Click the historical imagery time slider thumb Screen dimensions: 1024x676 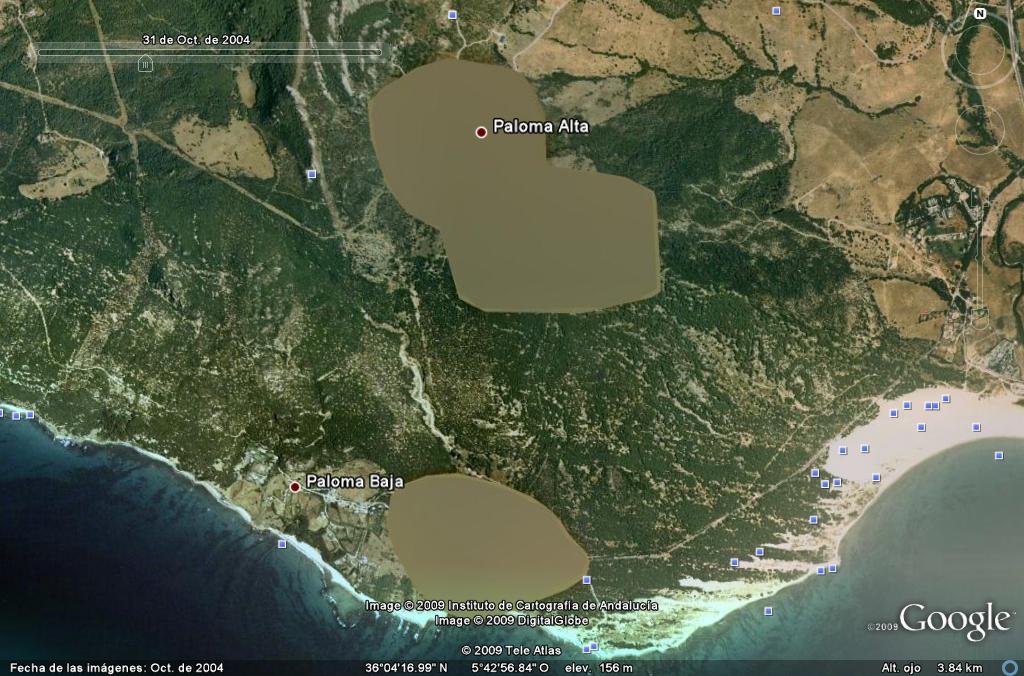coord(145,64)
